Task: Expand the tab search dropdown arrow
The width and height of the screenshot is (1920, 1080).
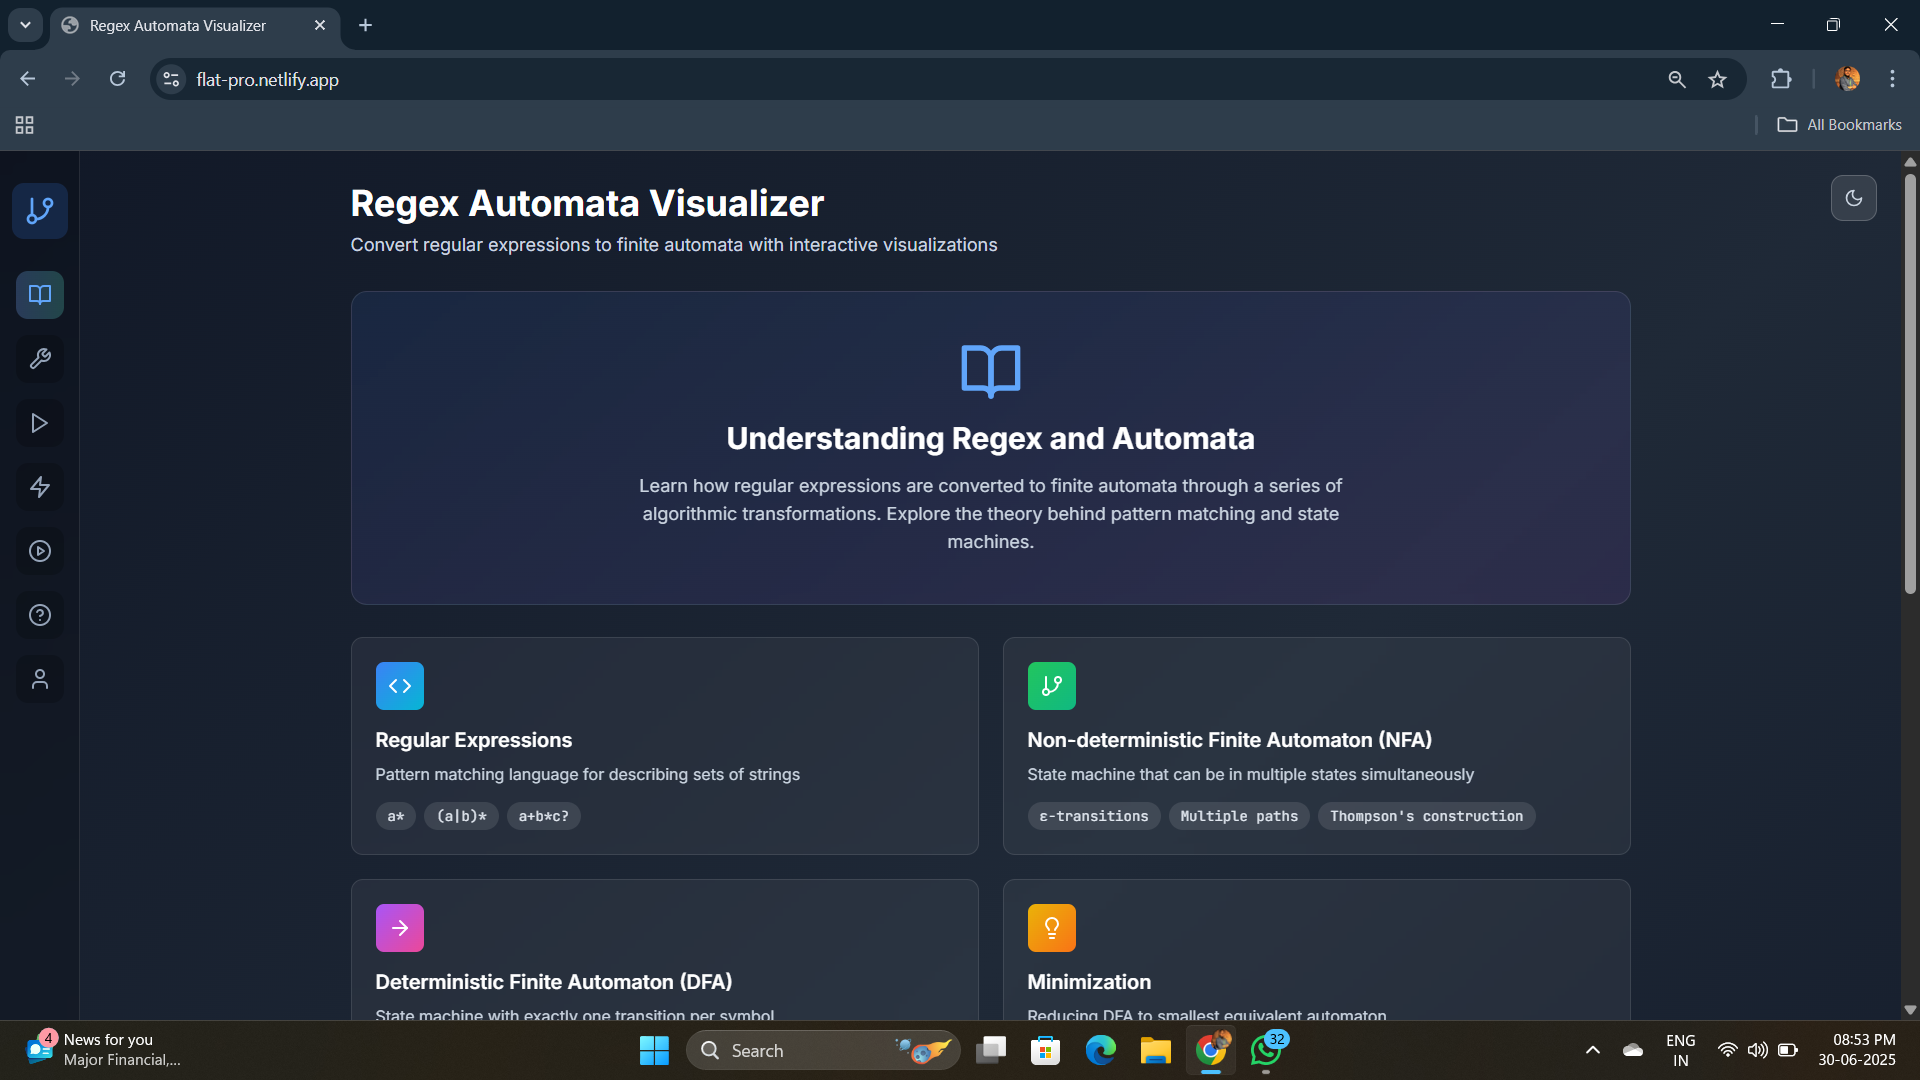Action: pos(25,25)
